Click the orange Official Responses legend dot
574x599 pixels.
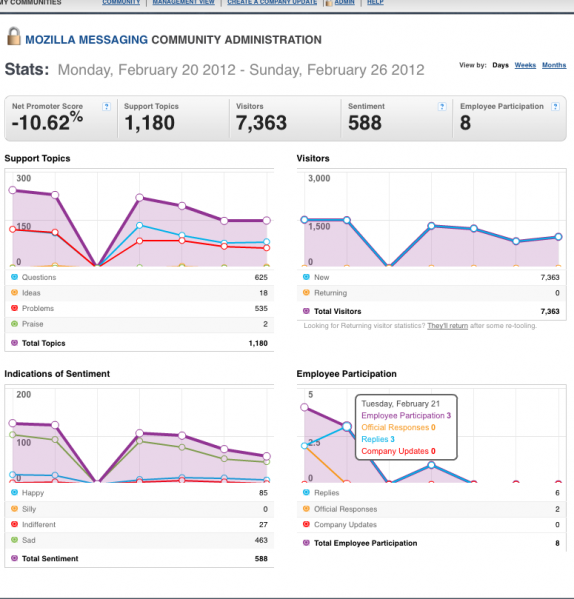click(x=306, y=508)
